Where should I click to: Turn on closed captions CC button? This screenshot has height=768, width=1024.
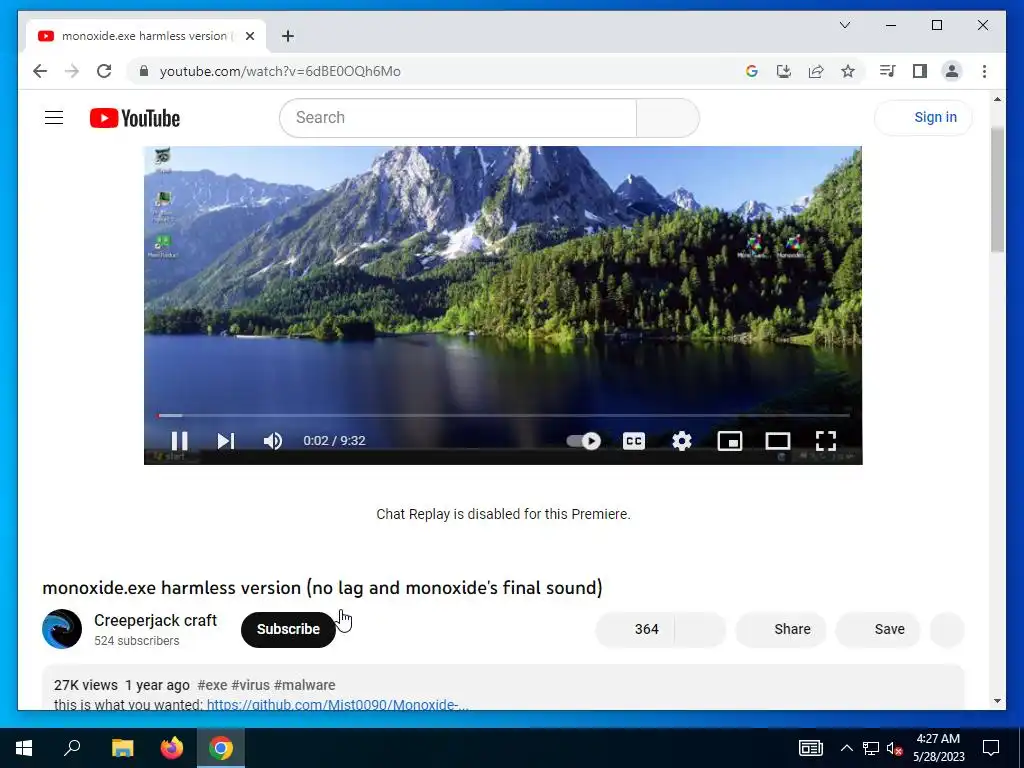point(633,441)
